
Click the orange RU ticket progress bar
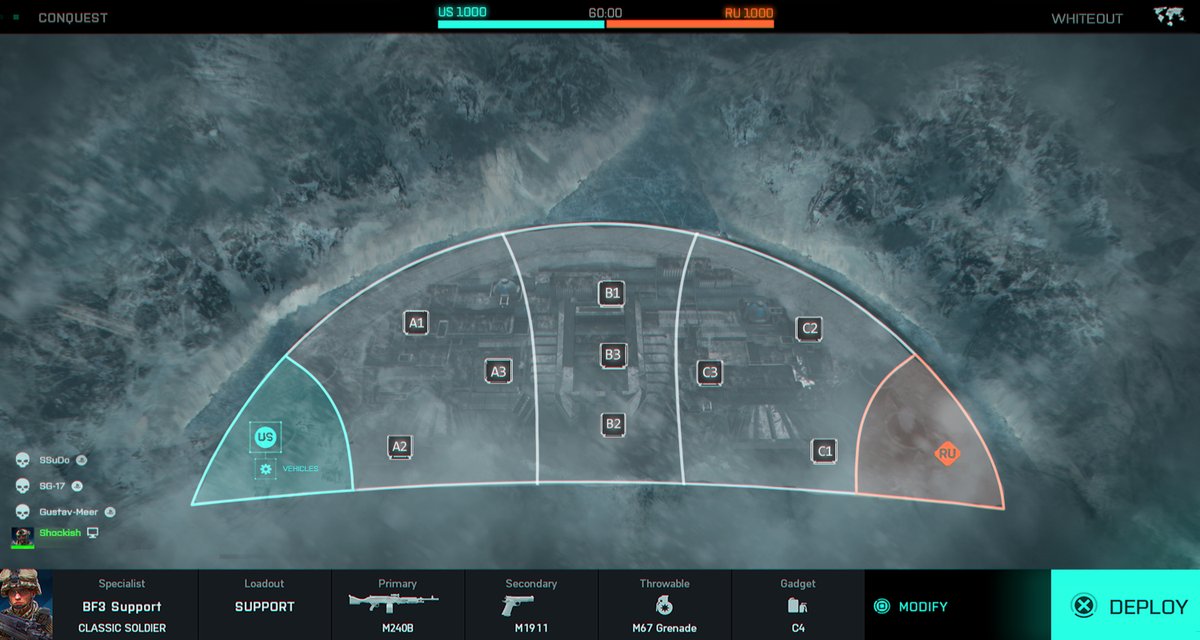(x=690, y=23)
